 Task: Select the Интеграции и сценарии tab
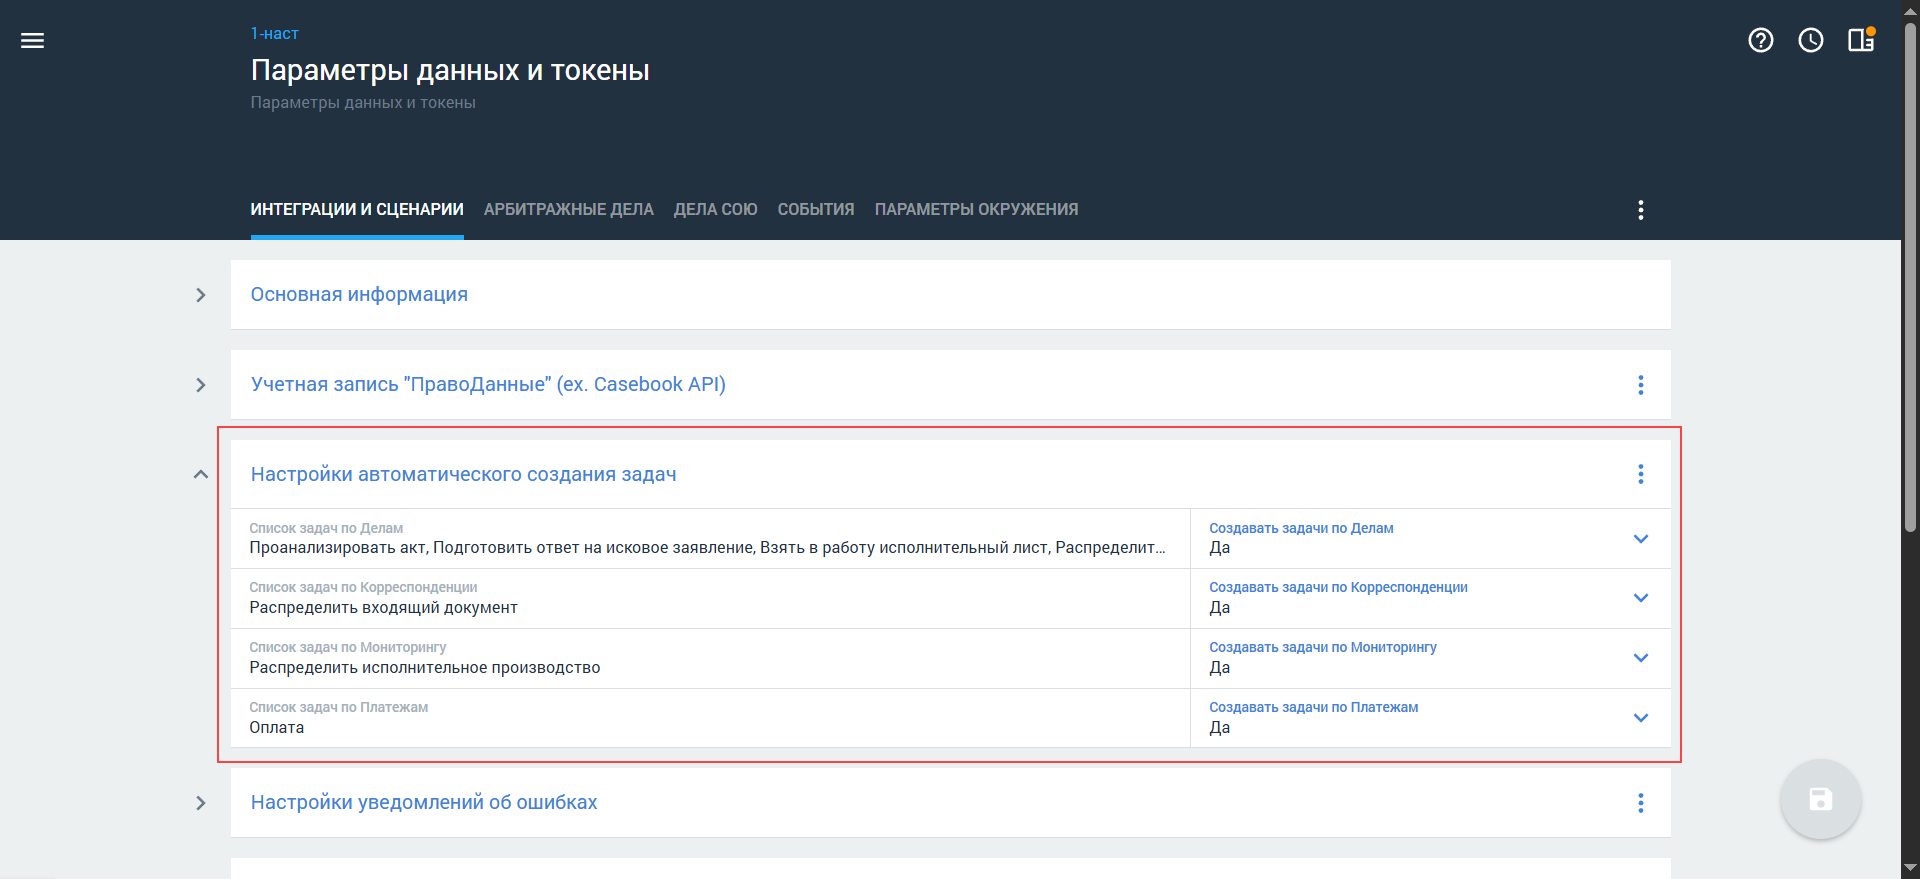pyautogui.click(x=357, y=210)
